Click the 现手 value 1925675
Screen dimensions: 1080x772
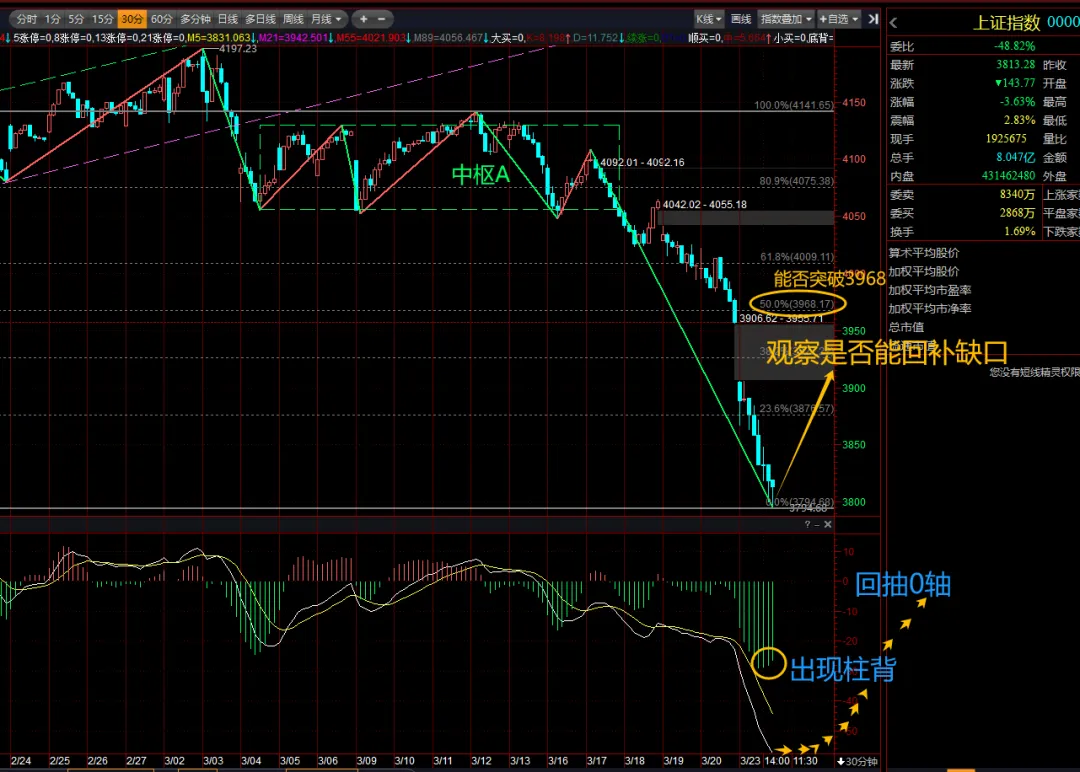click(1006, 138)
